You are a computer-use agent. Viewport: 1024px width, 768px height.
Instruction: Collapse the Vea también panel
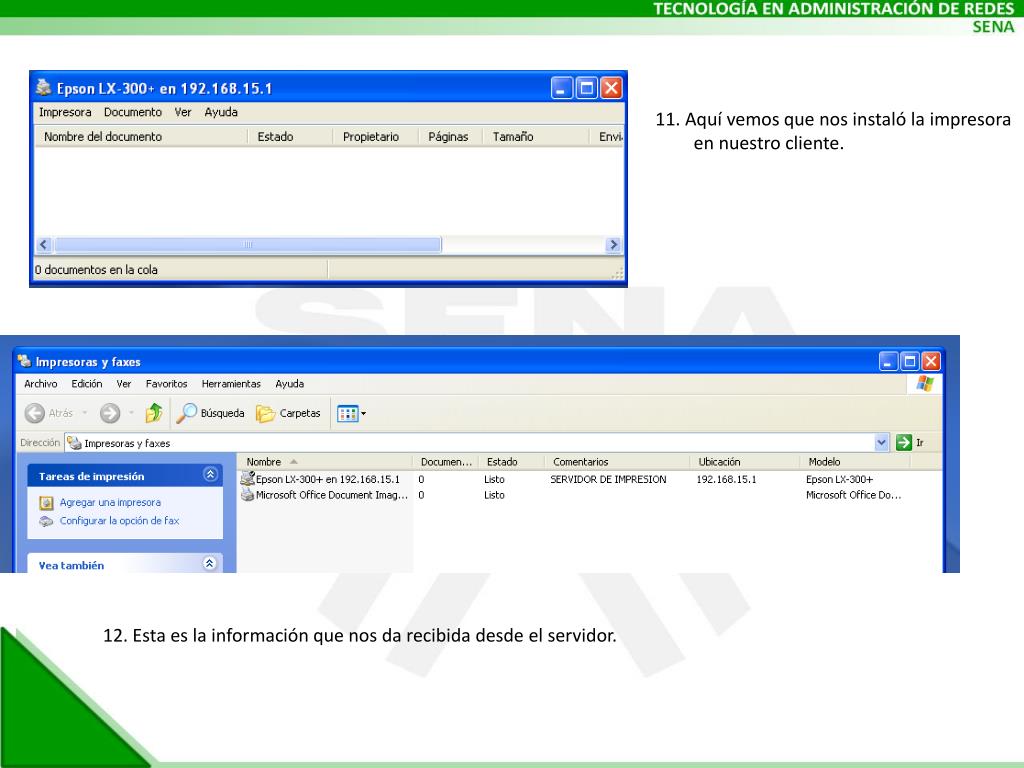pyautogui.click(x=210, y=564)
